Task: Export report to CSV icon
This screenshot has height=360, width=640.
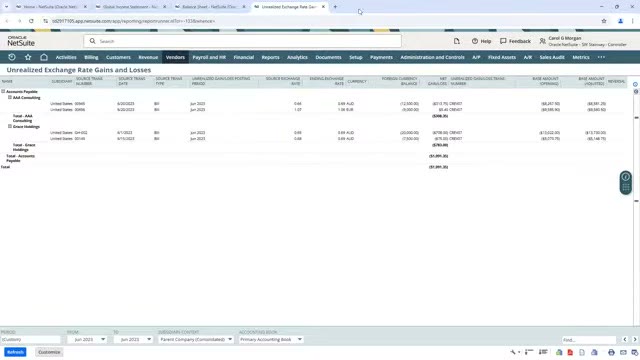Action: 582,352
